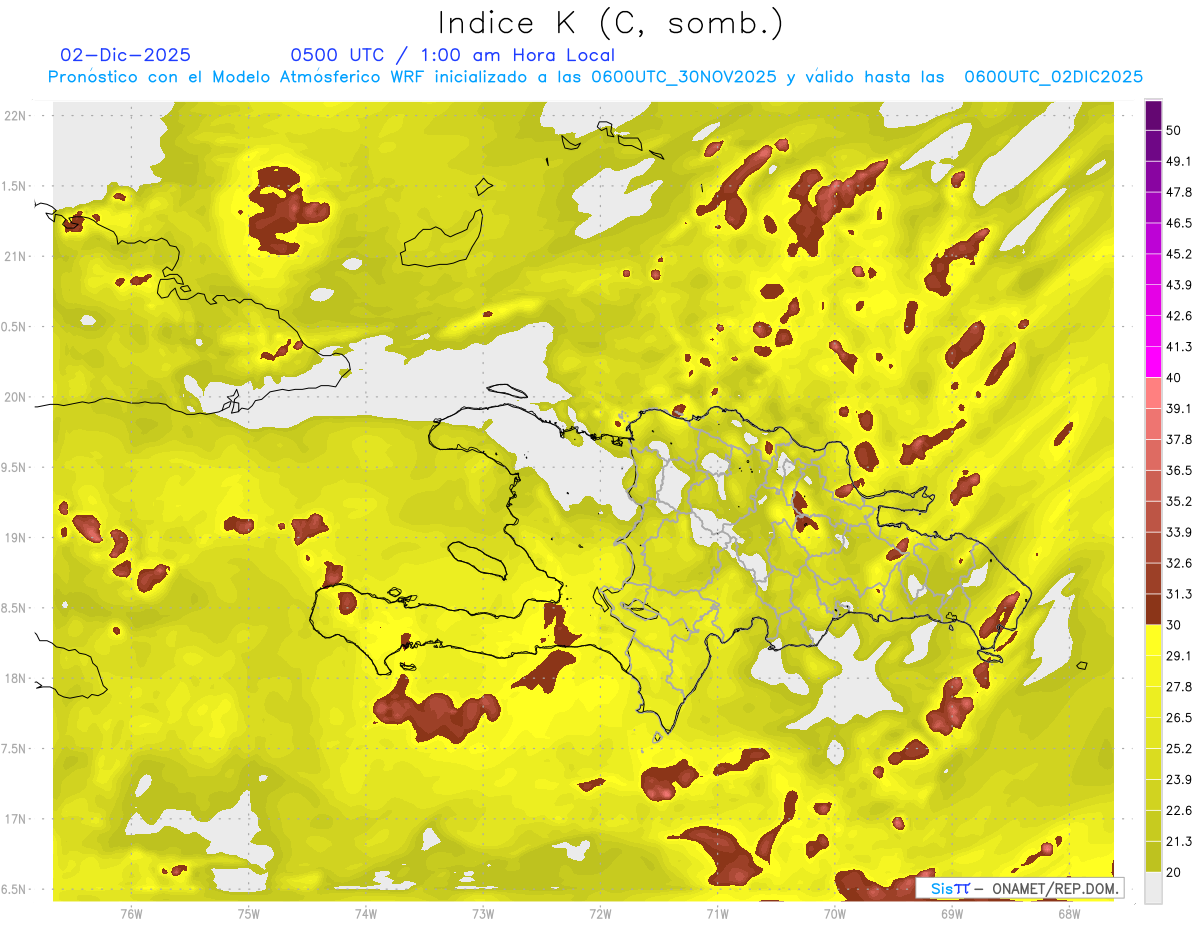Click the colorbar label 33.9

pos(1179,532)
